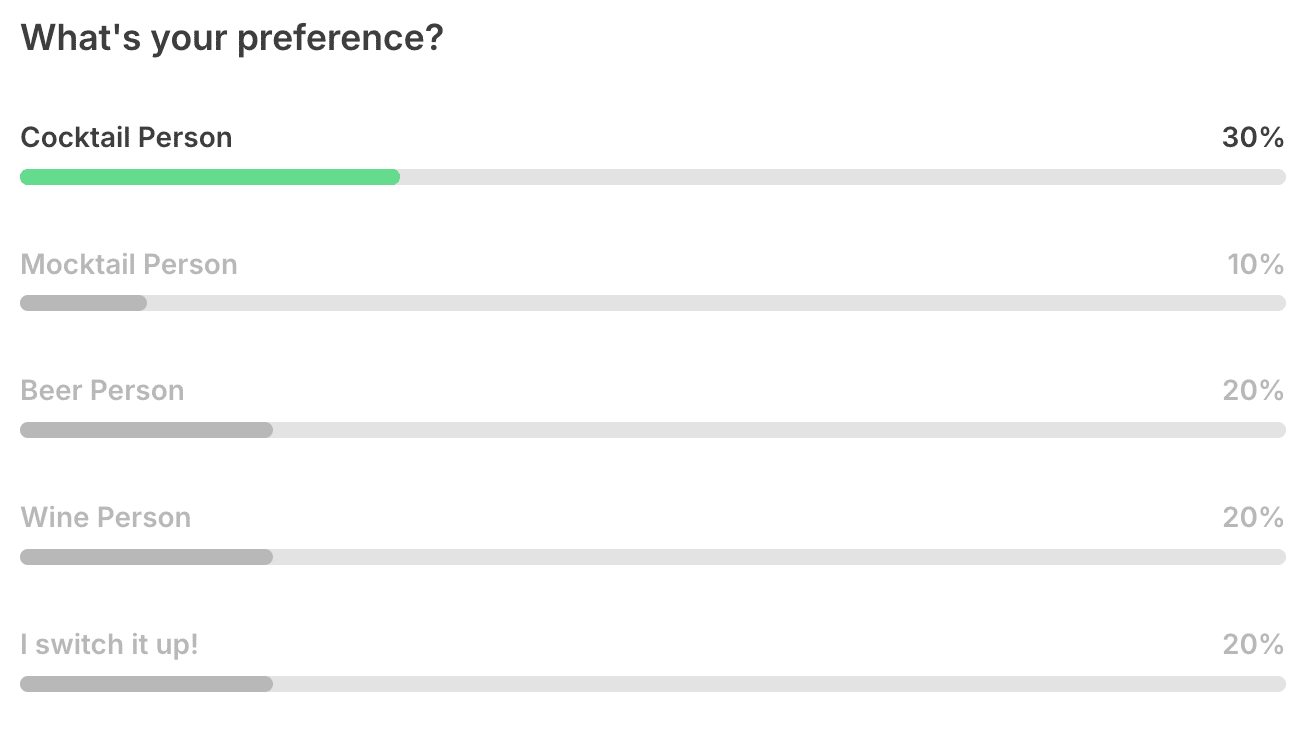Click the Wine Person bar fill

(x=146, y=557)
